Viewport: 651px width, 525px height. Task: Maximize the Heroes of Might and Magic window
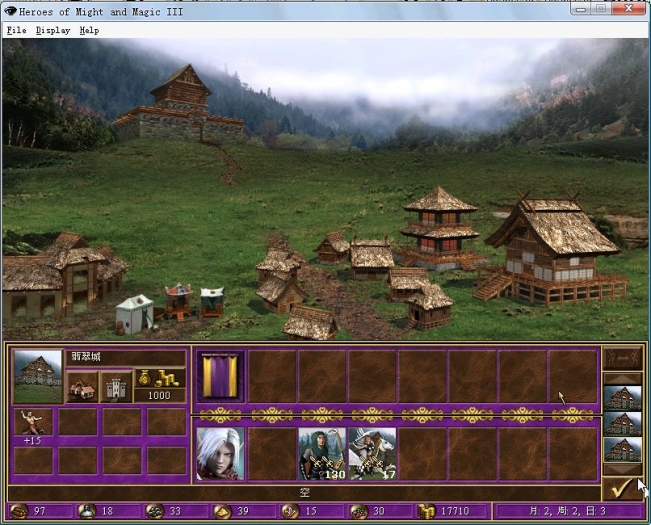600,9
